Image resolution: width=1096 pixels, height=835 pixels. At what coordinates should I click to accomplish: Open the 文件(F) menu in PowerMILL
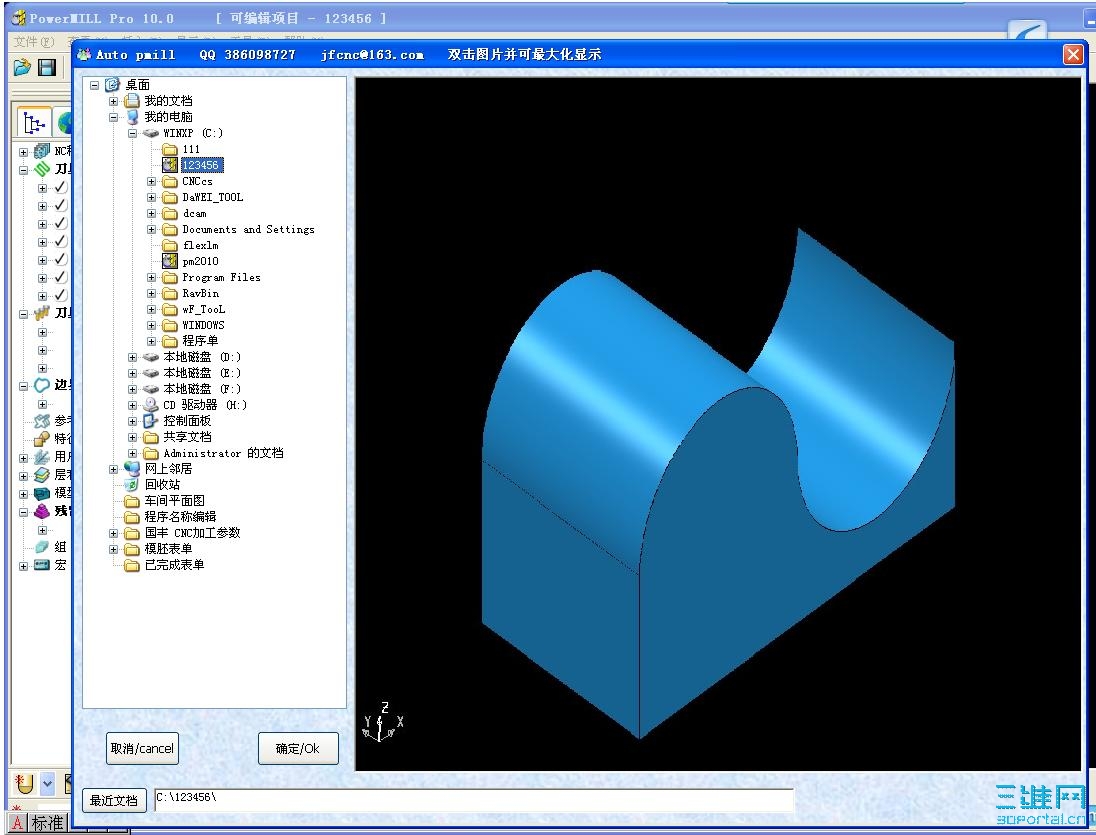(x=34, y=42)
